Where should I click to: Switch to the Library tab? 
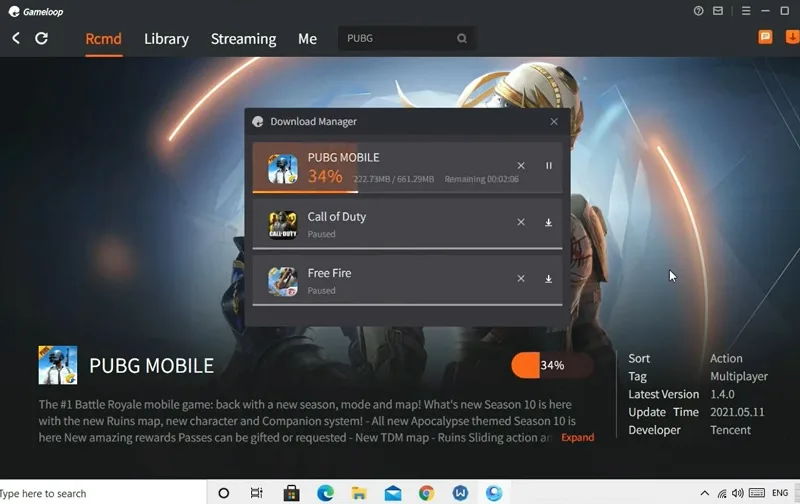point(166,39)
